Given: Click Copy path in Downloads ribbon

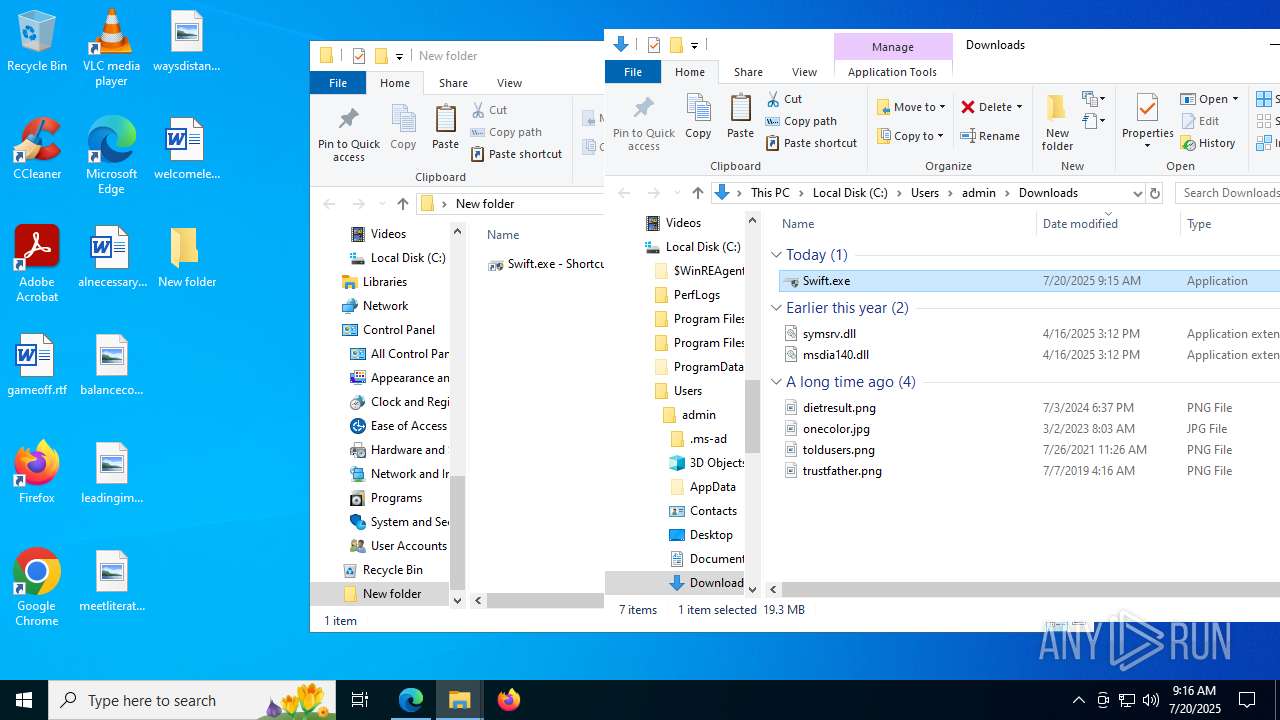Looking at the screenshot, I should click(x=801, y=121).
